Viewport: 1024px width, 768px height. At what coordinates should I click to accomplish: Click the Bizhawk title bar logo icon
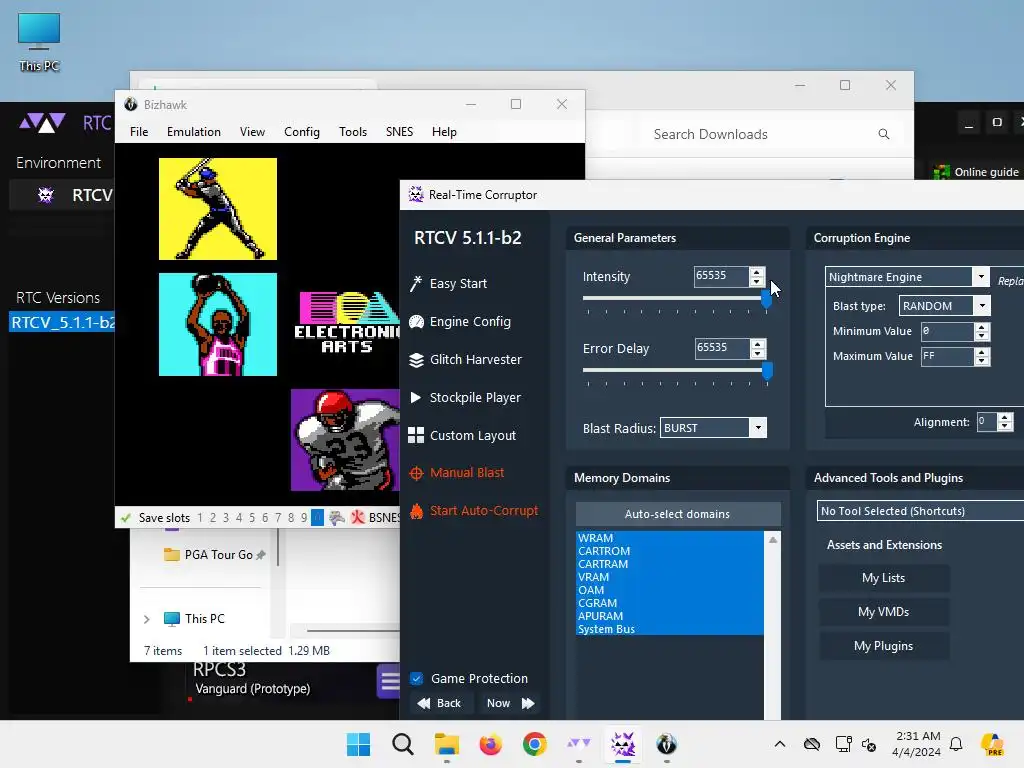[x=131, y=104]
